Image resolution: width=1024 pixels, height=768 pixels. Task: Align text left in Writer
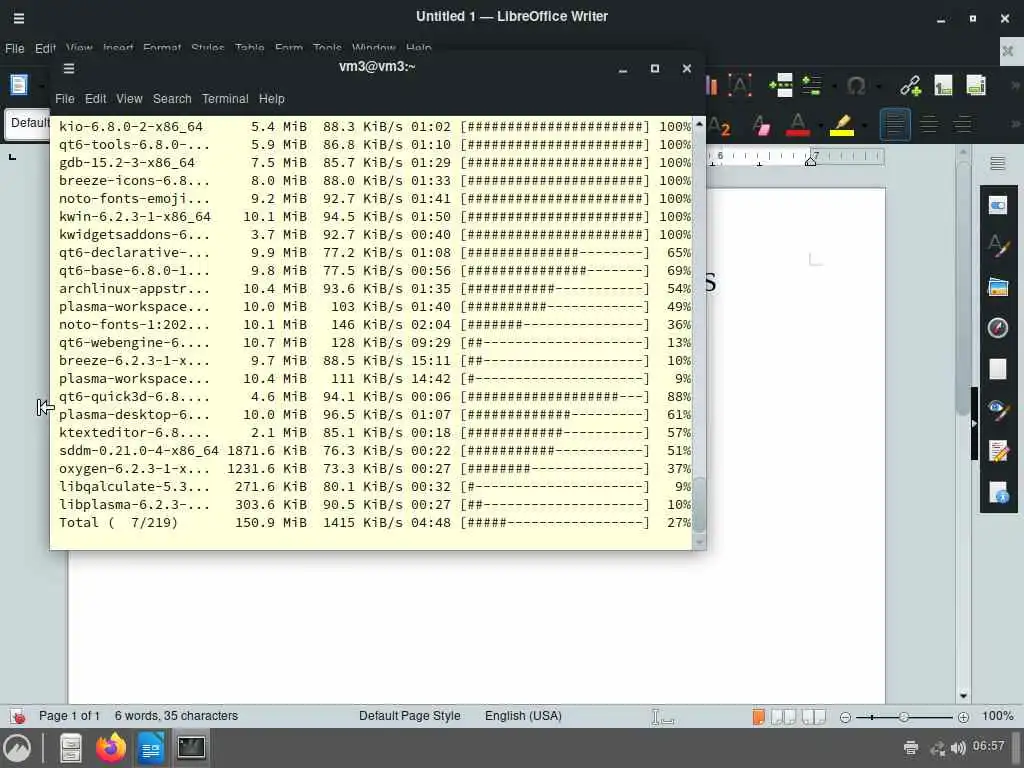[895, 124]
